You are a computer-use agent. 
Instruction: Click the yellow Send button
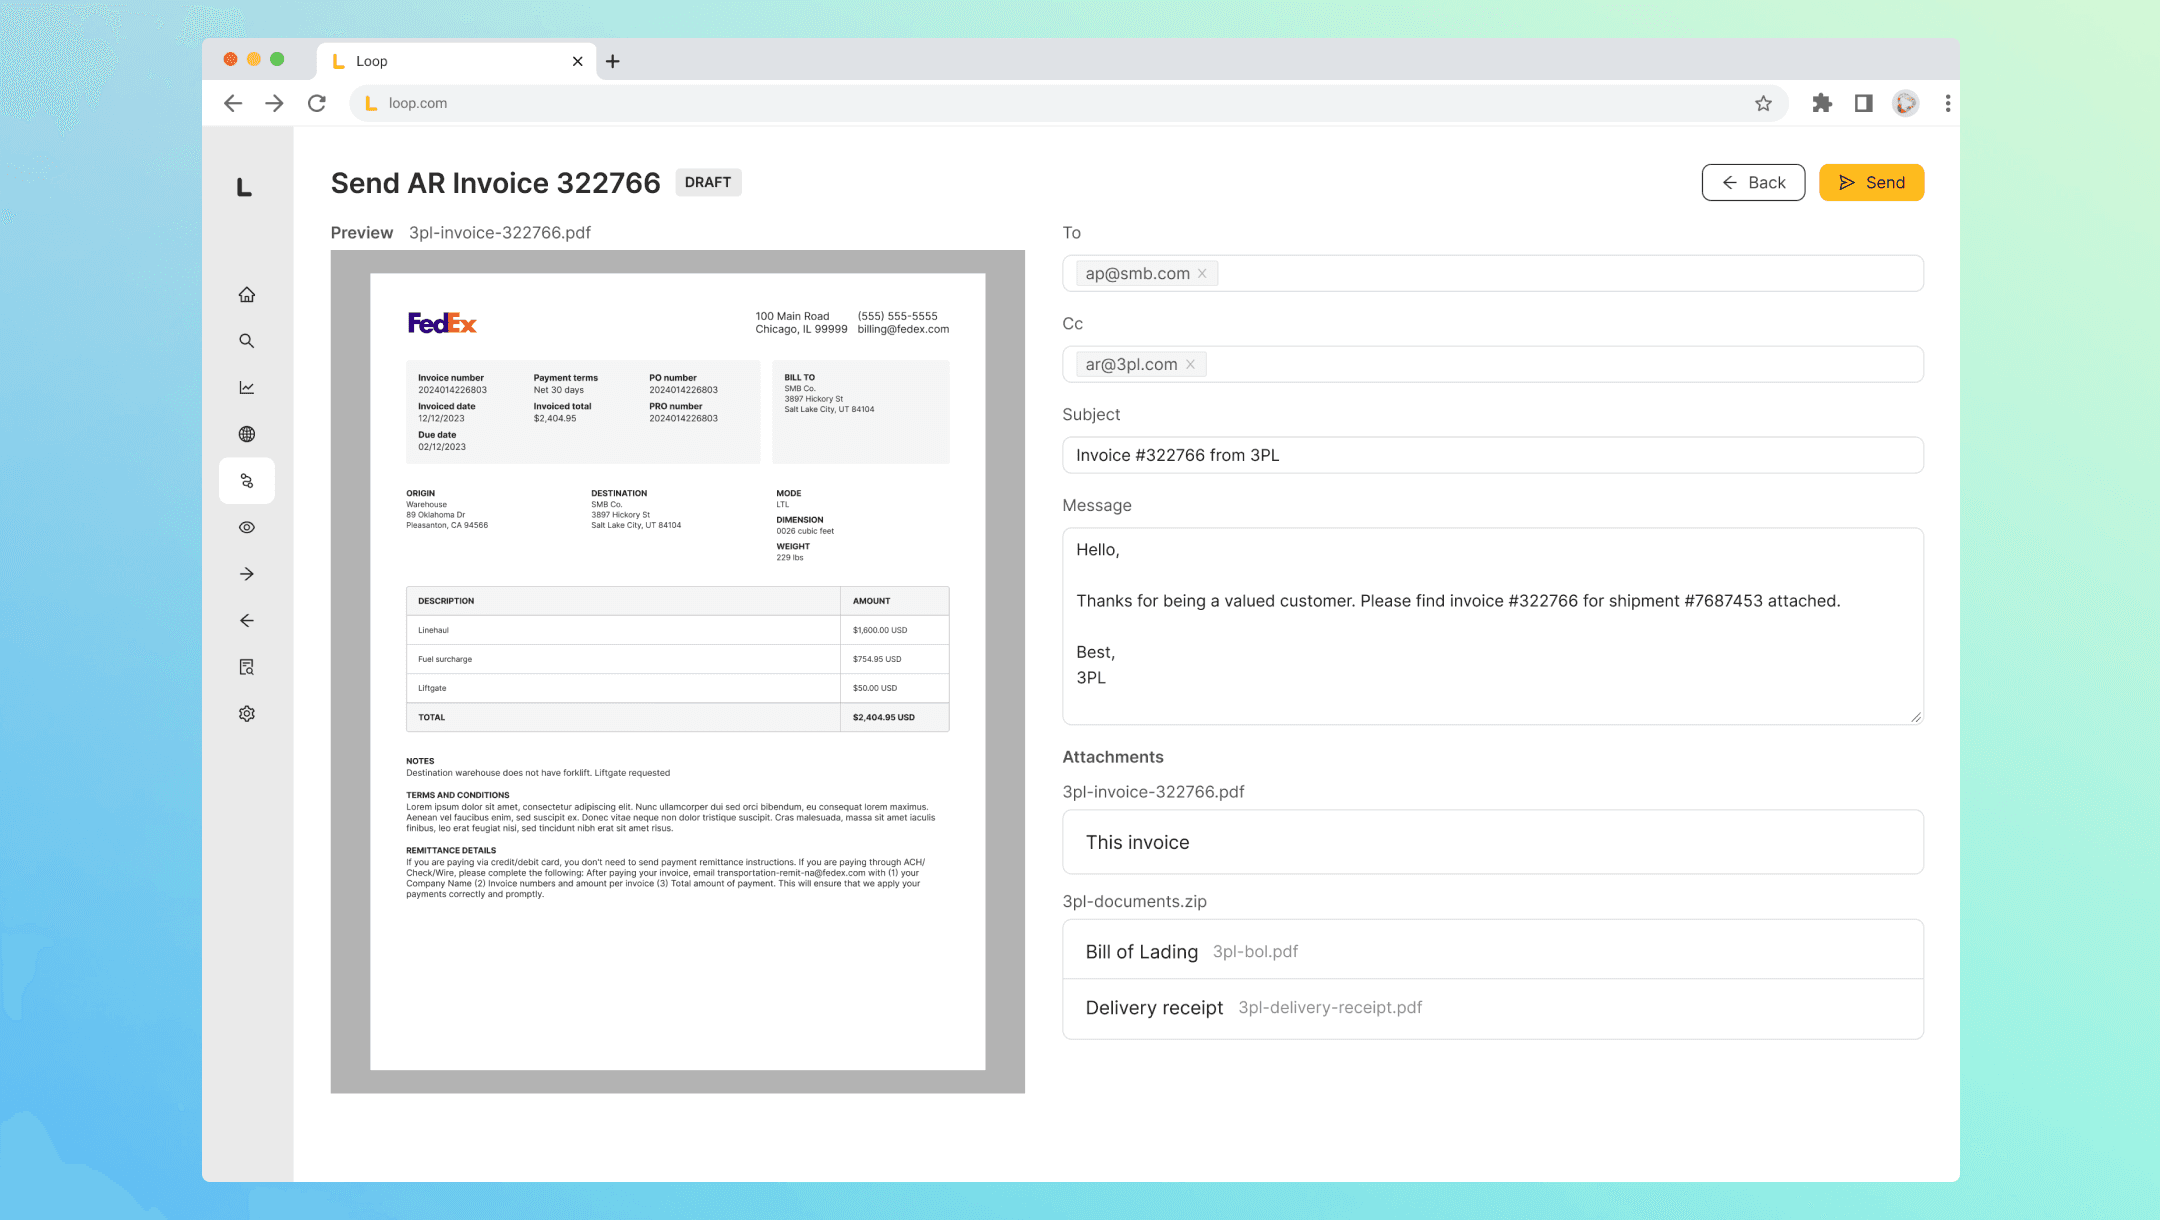click(1870, 183)
